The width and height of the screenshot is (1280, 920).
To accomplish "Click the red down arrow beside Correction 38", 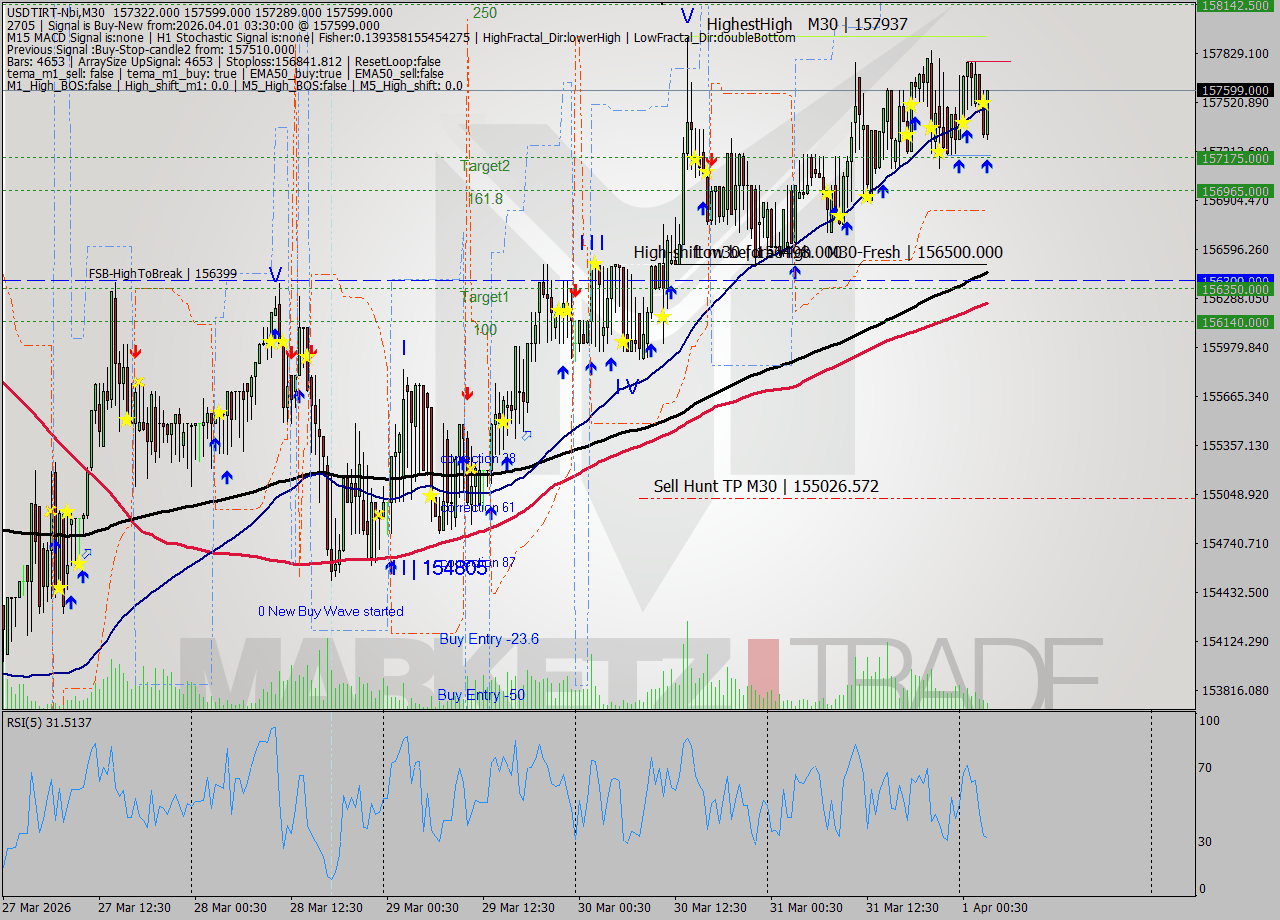I will click(468, 394).
